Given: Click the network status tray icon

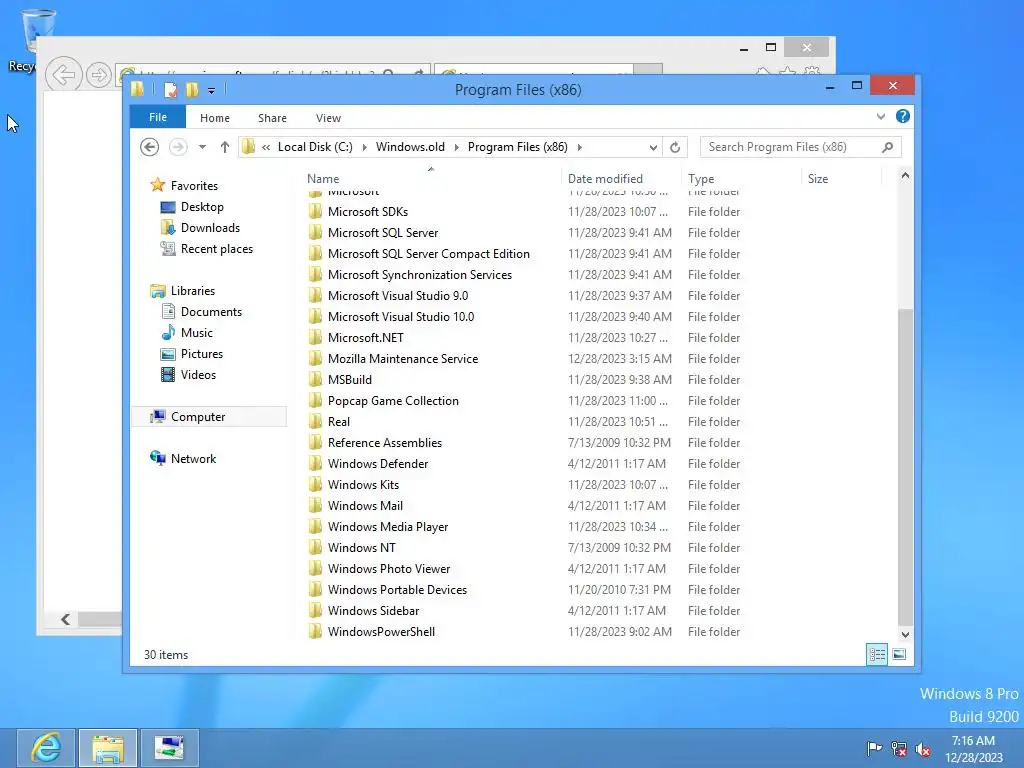Looking at the screenshot, I should coord(899,748).
